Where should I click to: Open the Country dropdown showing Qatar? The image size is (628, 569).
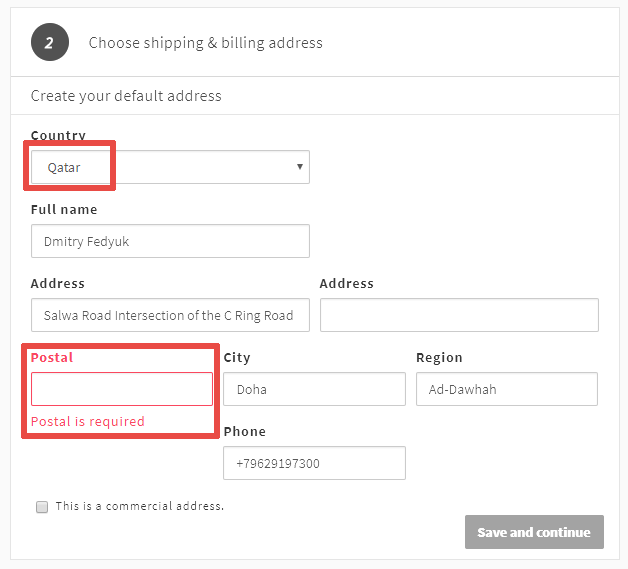170,167
